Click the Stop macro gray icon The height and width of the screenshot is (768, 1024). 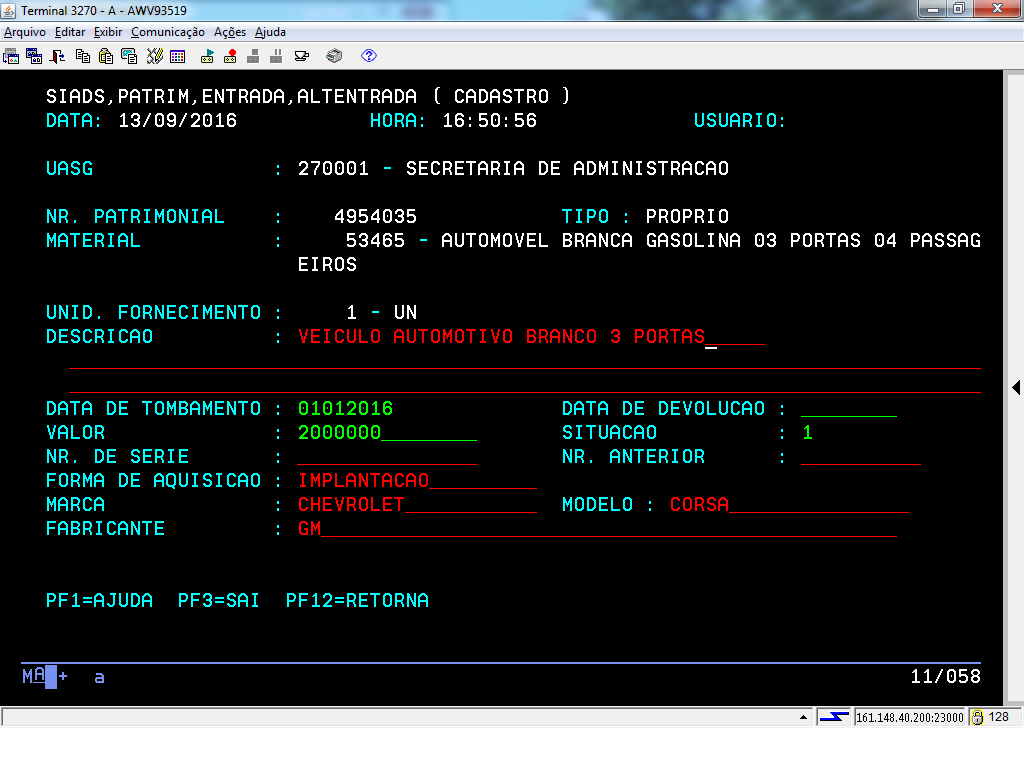[x=253, y=56]
